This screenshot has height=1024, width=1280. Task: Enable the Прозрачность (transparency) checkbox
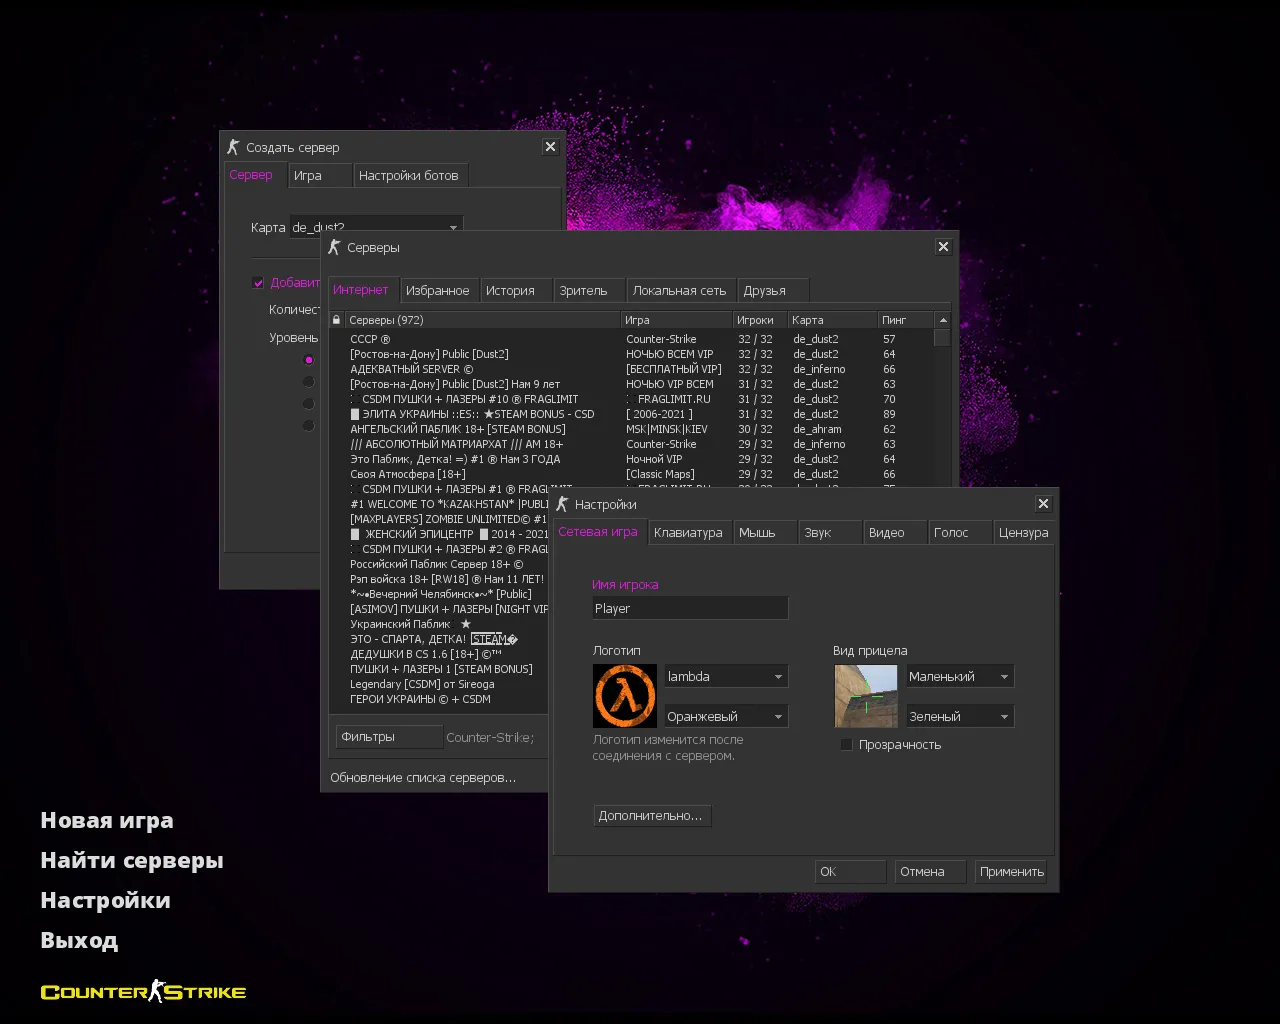click(847, 745)
